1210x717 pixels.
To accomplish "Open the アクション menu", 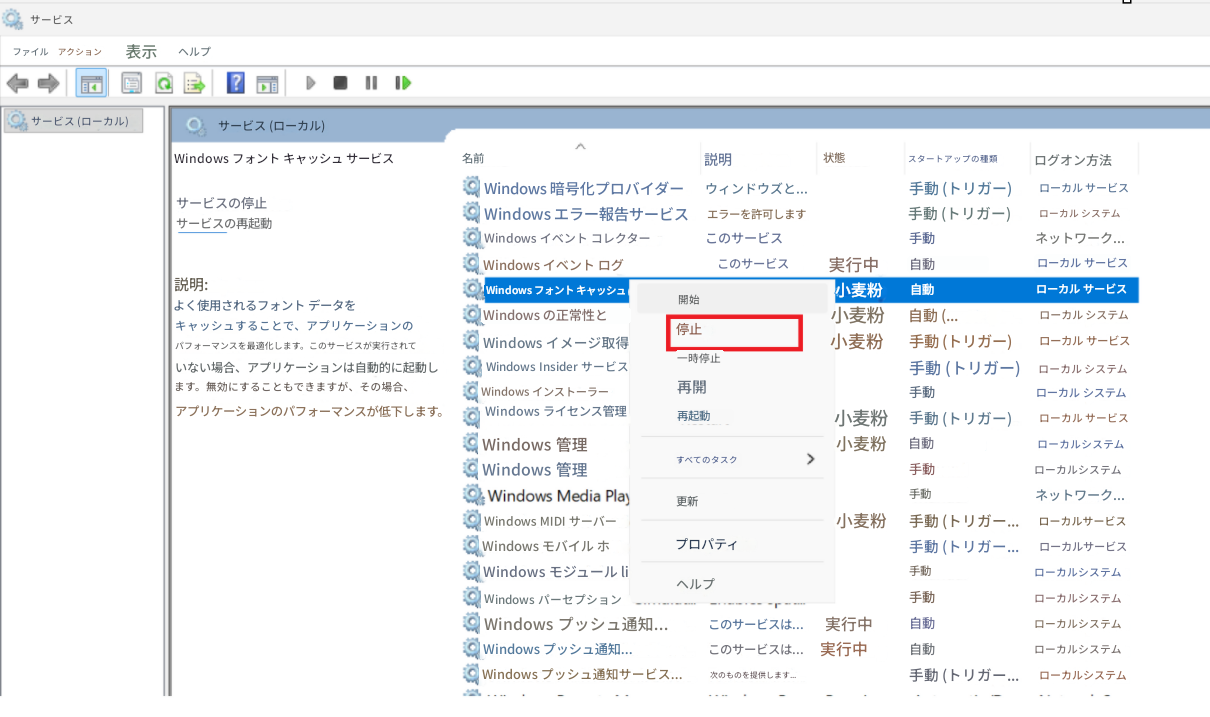I will pyautogui.click(x=80, y=51).
